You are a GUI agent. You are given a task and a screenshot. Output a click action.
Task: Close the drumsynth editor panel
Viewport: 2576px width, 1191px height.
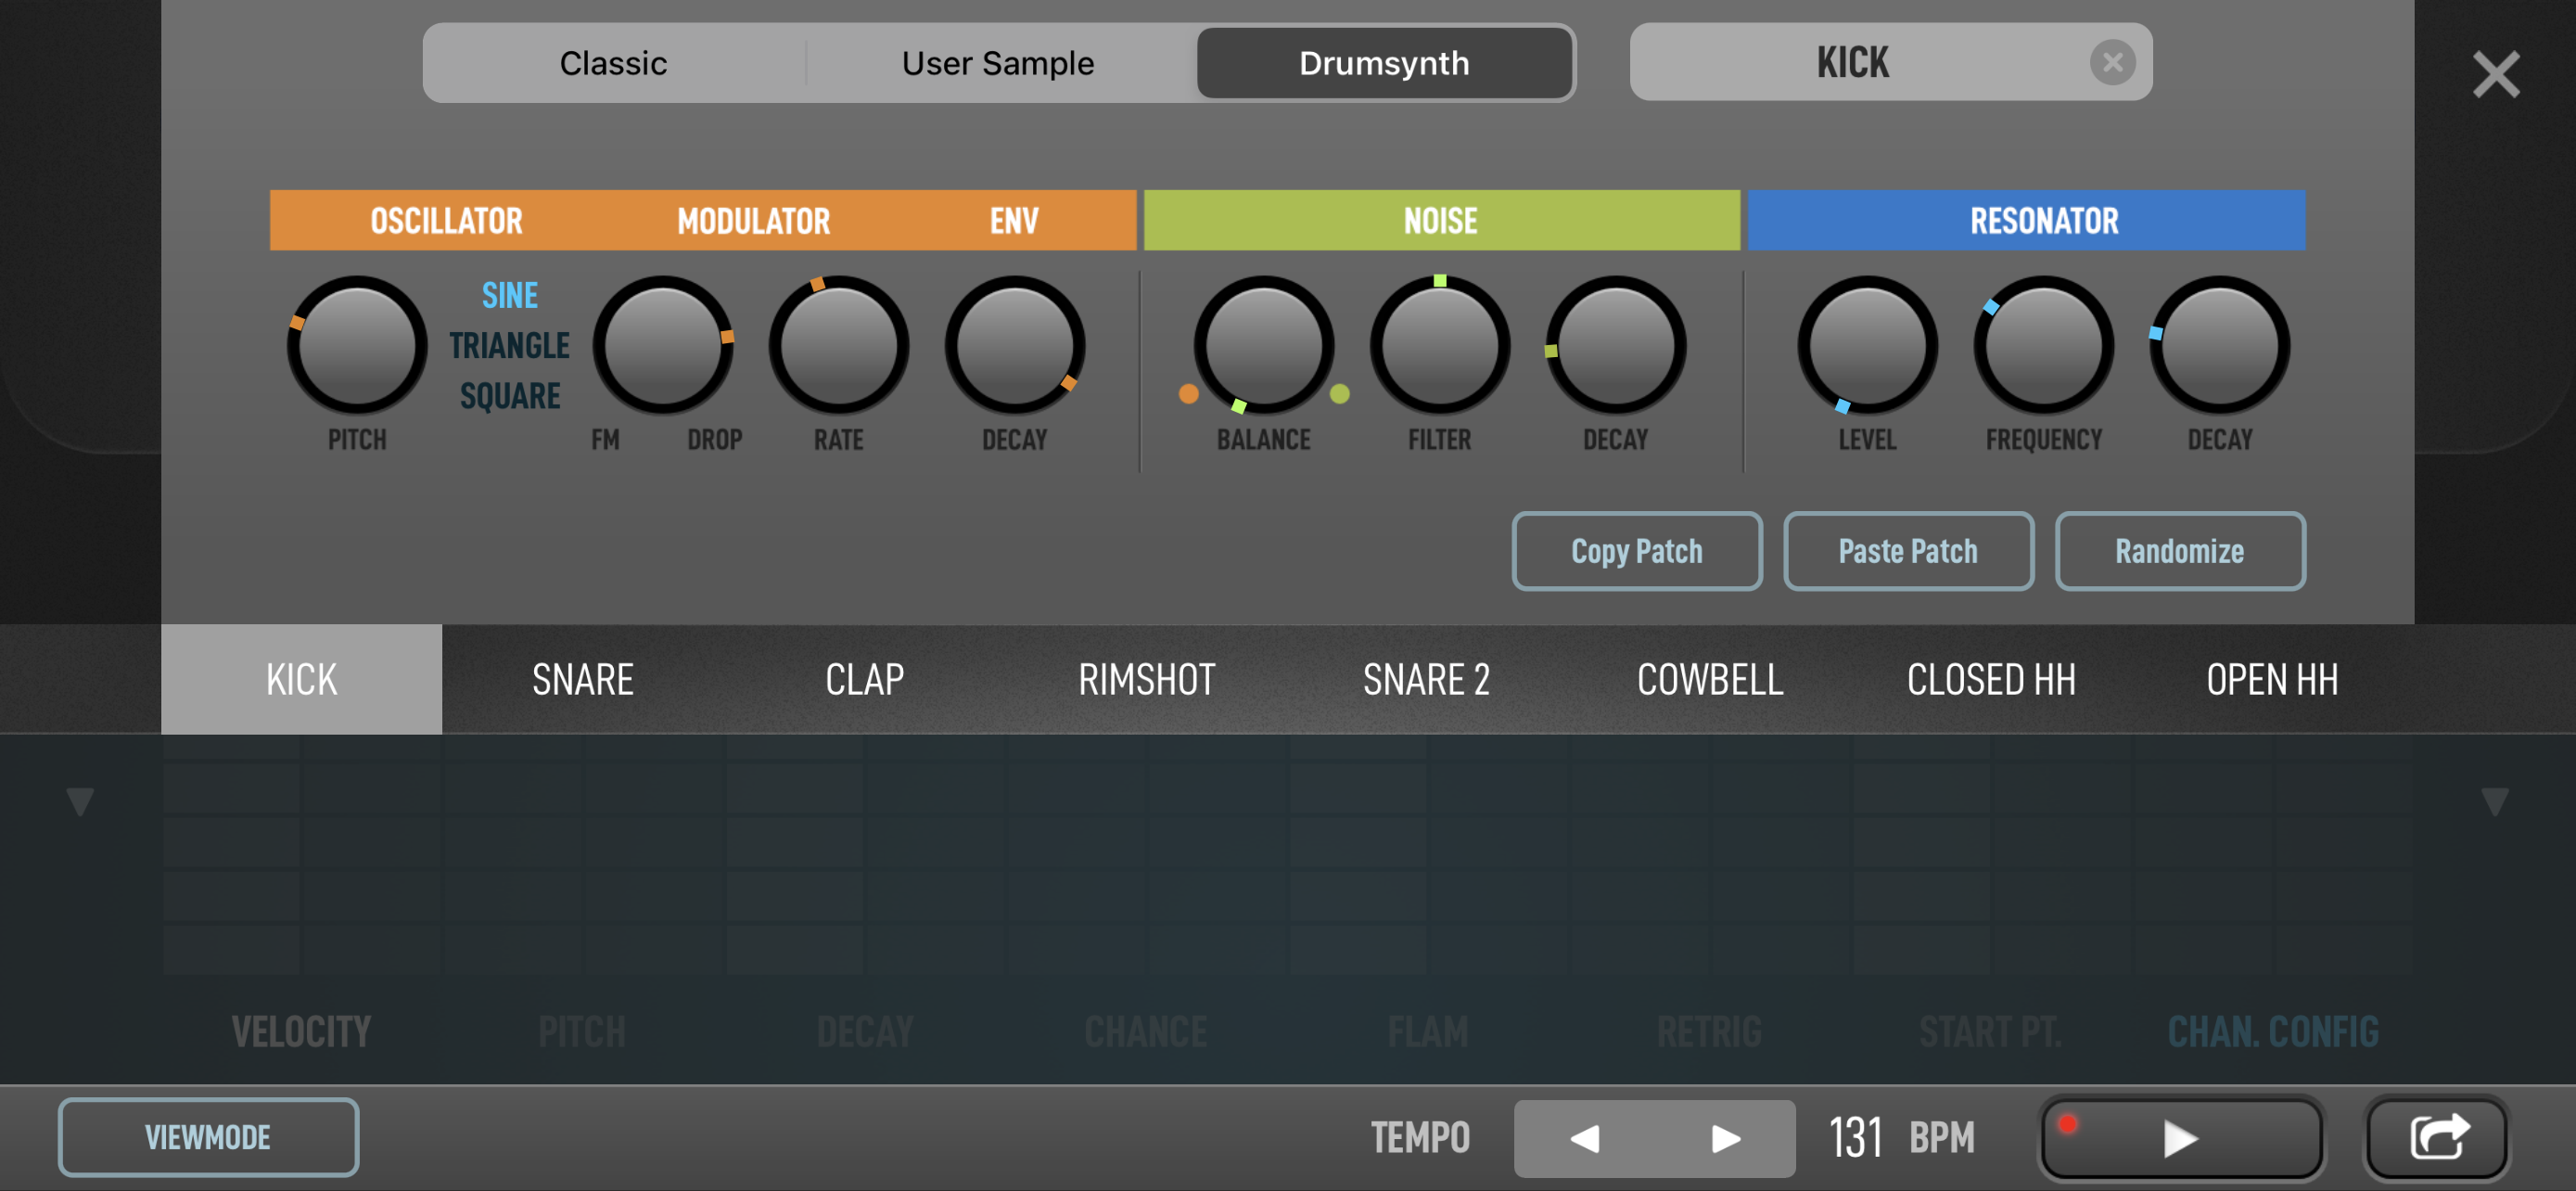pos(2495,75)
